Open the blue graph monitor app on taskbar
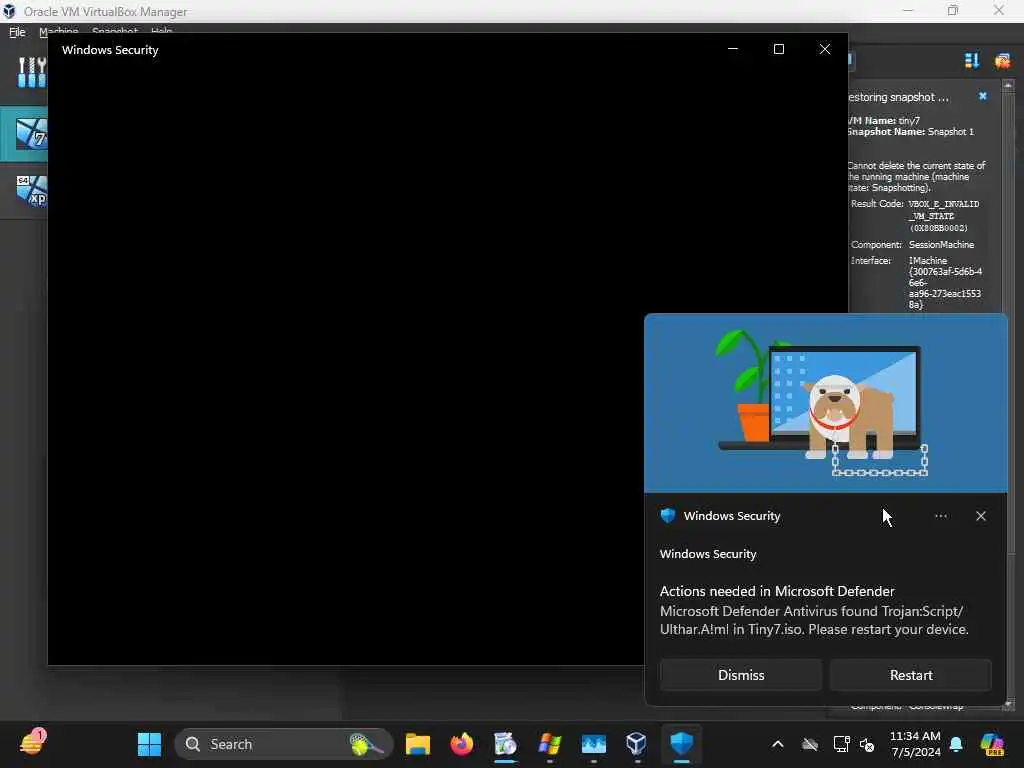Viewport: 1024px width, 768px height. pos(594,744)
